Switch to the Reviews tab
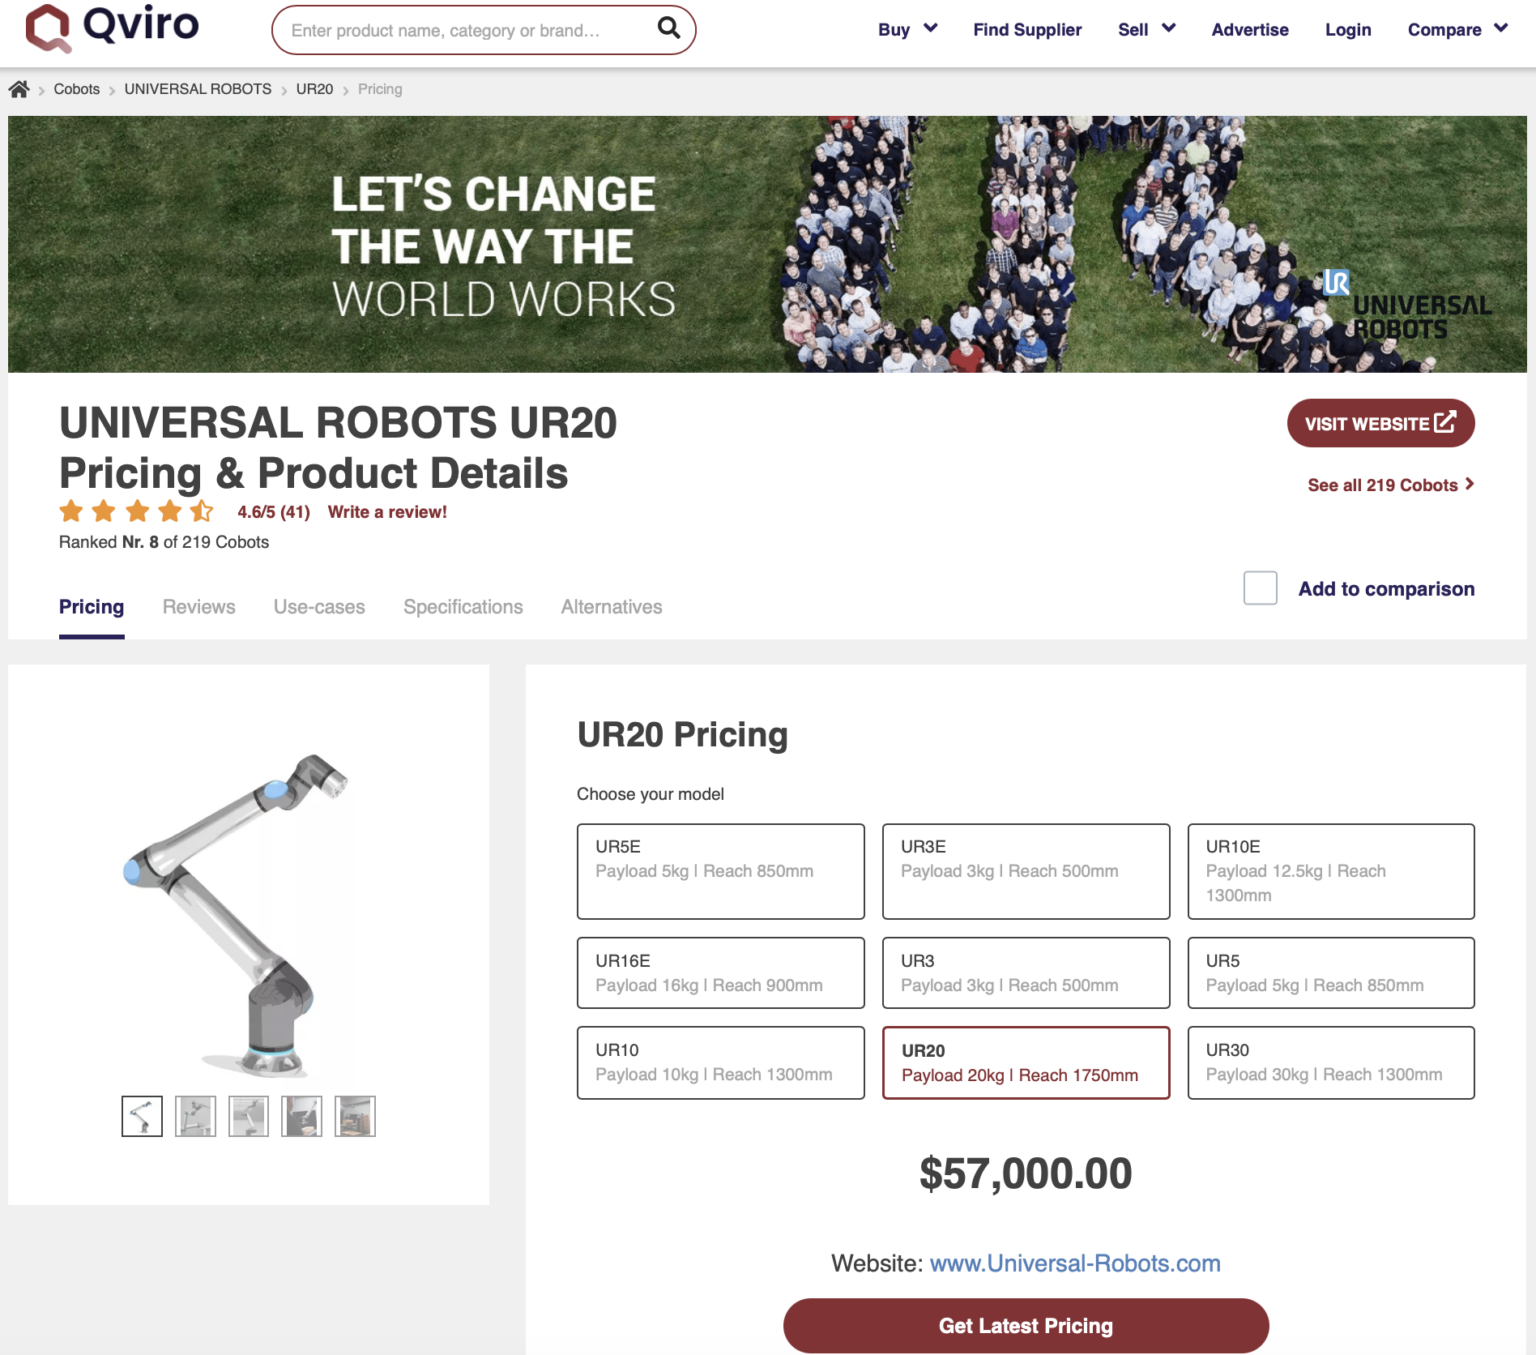 point(199,607)
